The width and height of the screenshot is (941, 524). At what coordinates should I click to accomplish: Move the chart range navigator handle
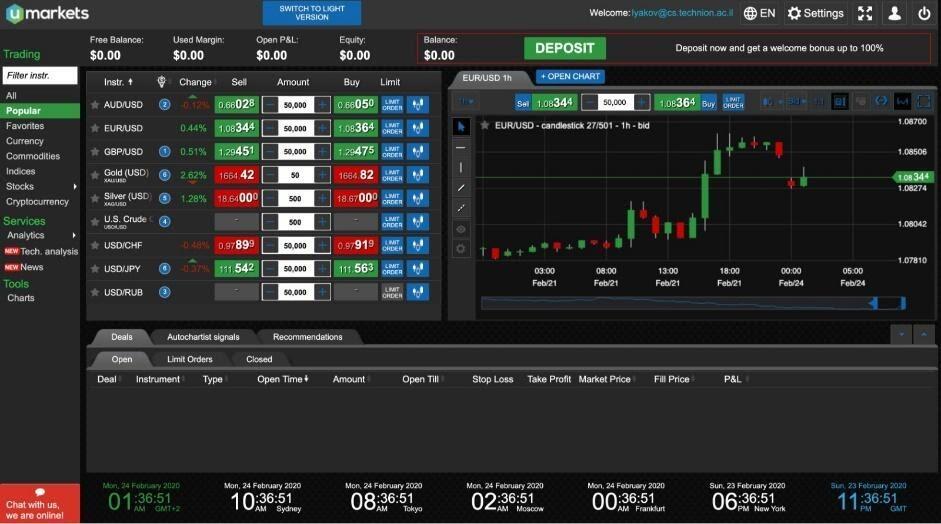coord(873,304)
